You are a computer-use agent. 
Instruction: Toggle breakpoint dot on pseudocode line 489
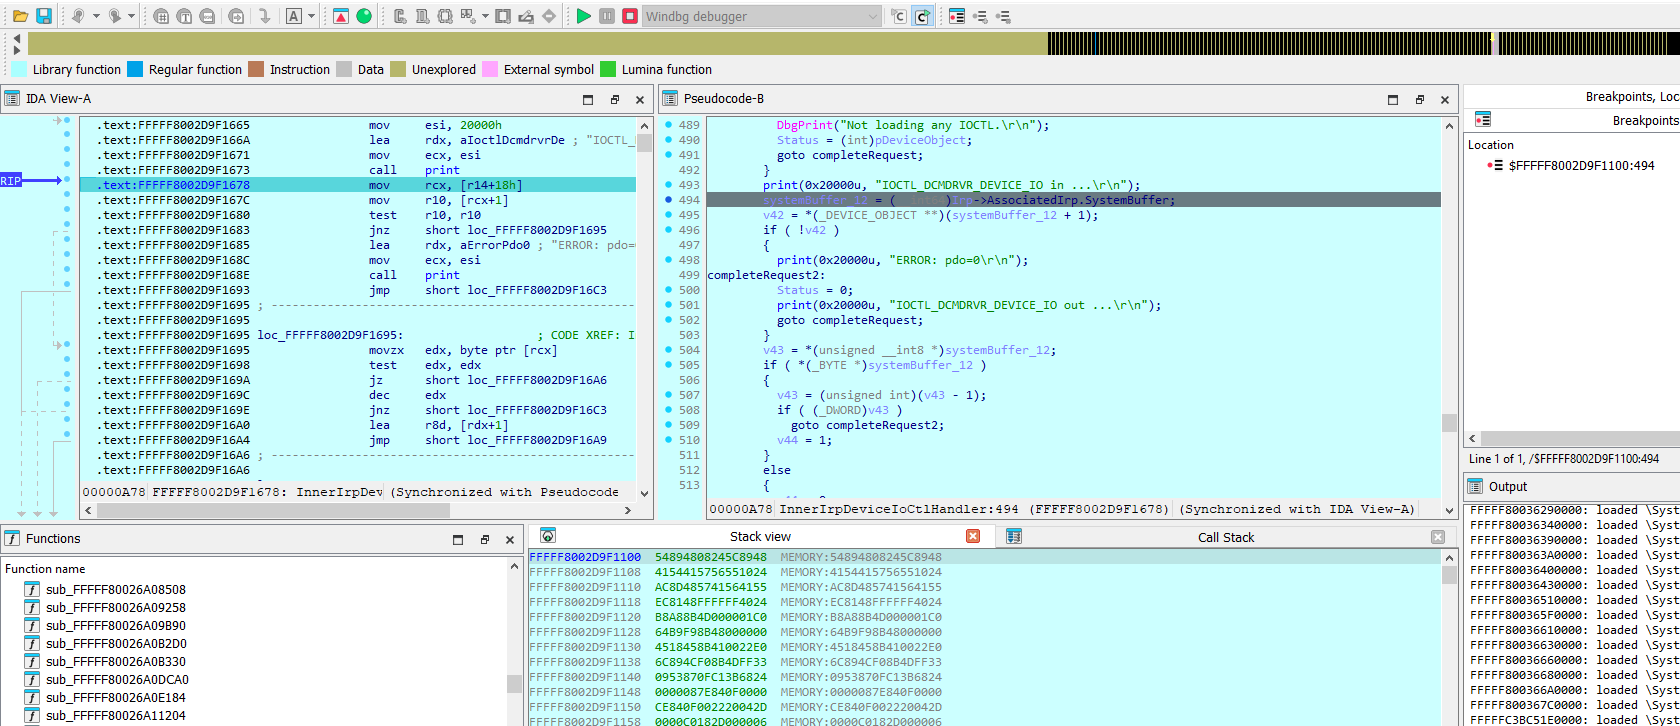coord(668,125)
